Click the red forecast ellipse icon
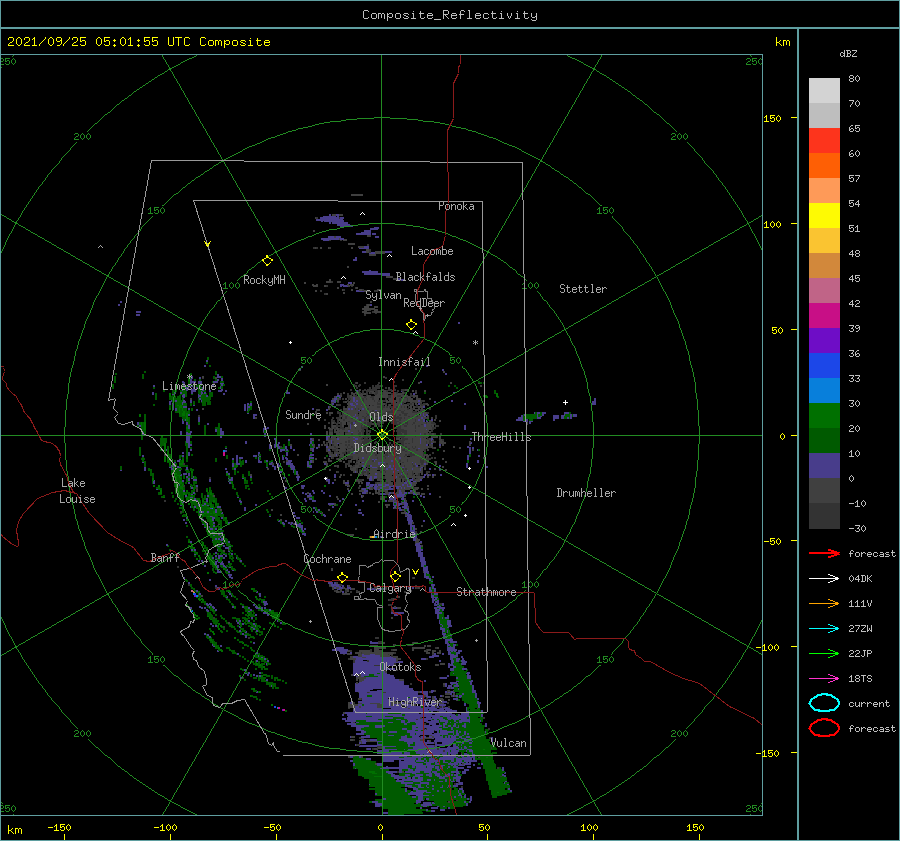The image size is (900, 841). click(824, 728)
